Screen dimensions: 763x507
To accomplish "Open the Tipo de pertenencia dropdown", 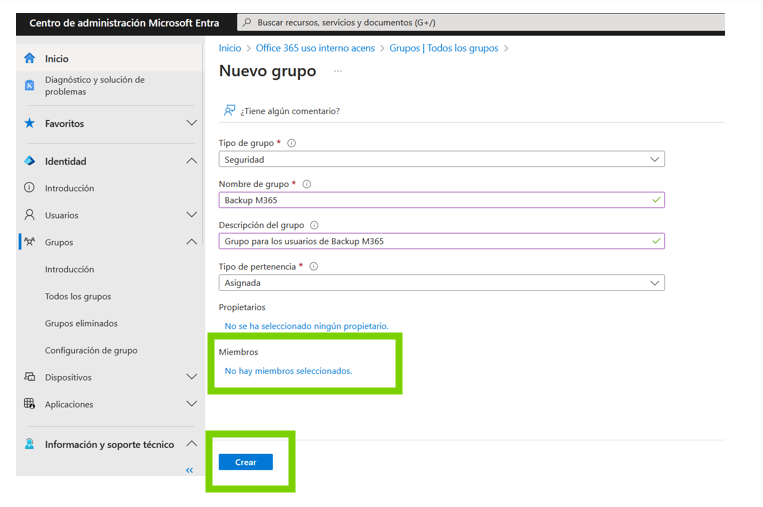I will pyautogui.click(x=441, y=283).
